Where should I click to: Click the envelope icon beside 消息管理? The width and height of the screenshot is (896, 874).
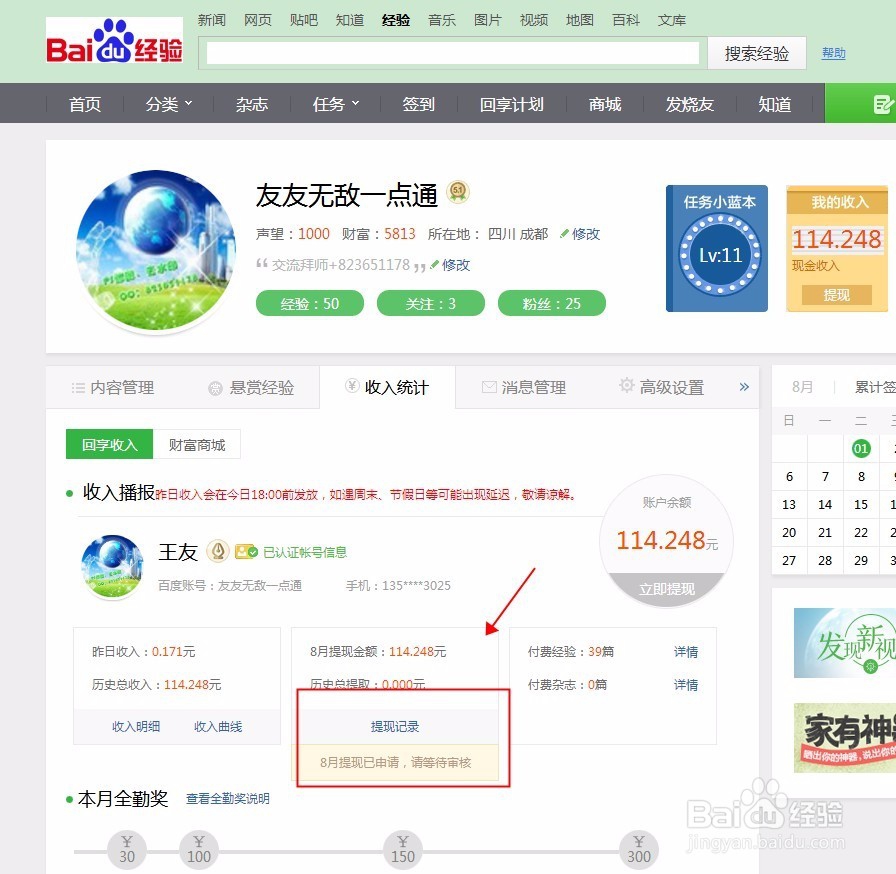click(488, 386)
